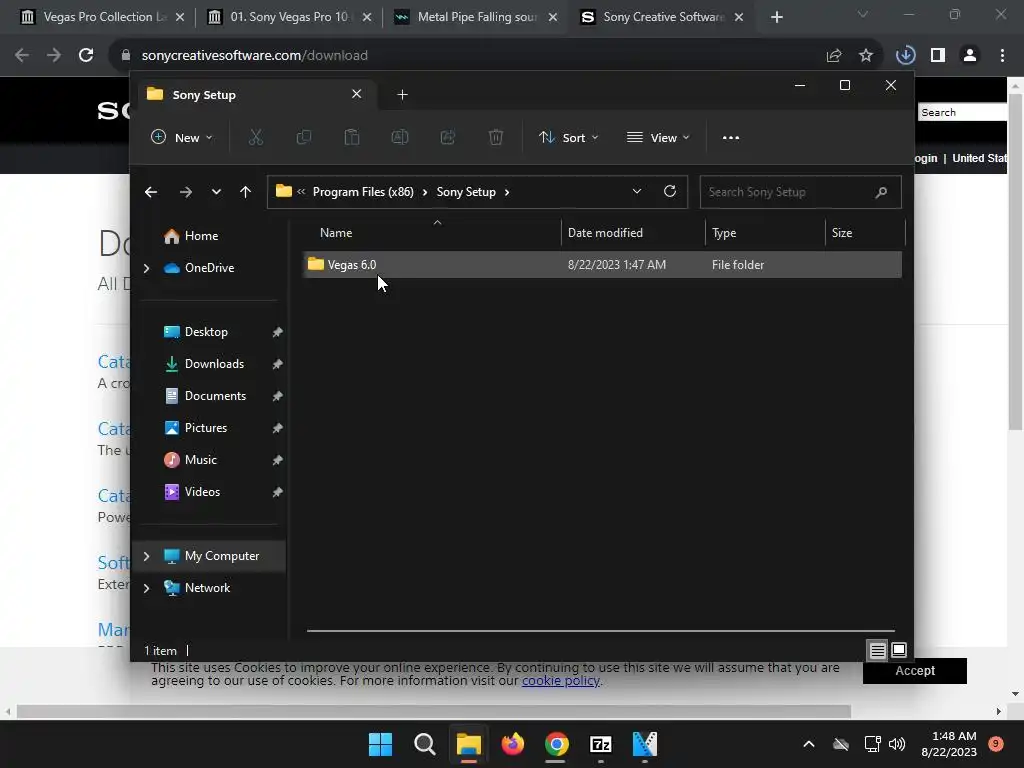1024x768 pixels.
Task: Click the Paste icon in Explorer toolbar
Action: point(352,137)
